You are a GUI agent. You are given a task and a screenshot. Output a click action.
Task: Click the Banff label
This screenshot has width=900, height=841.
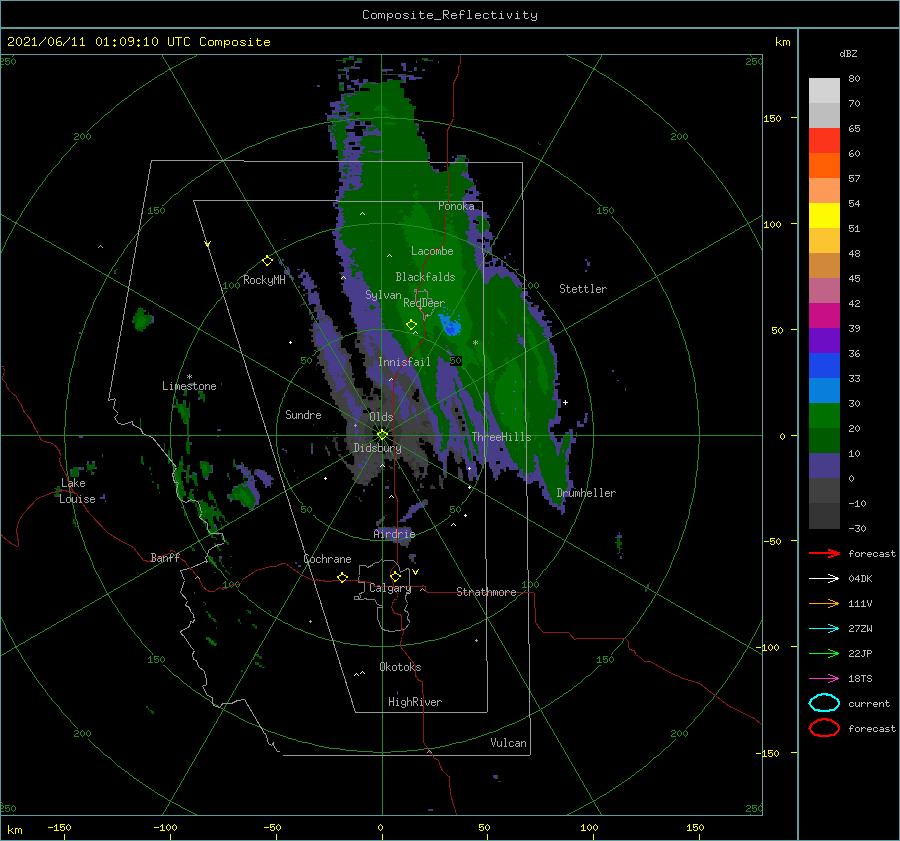pyautogui.click(x=165, y=557)
